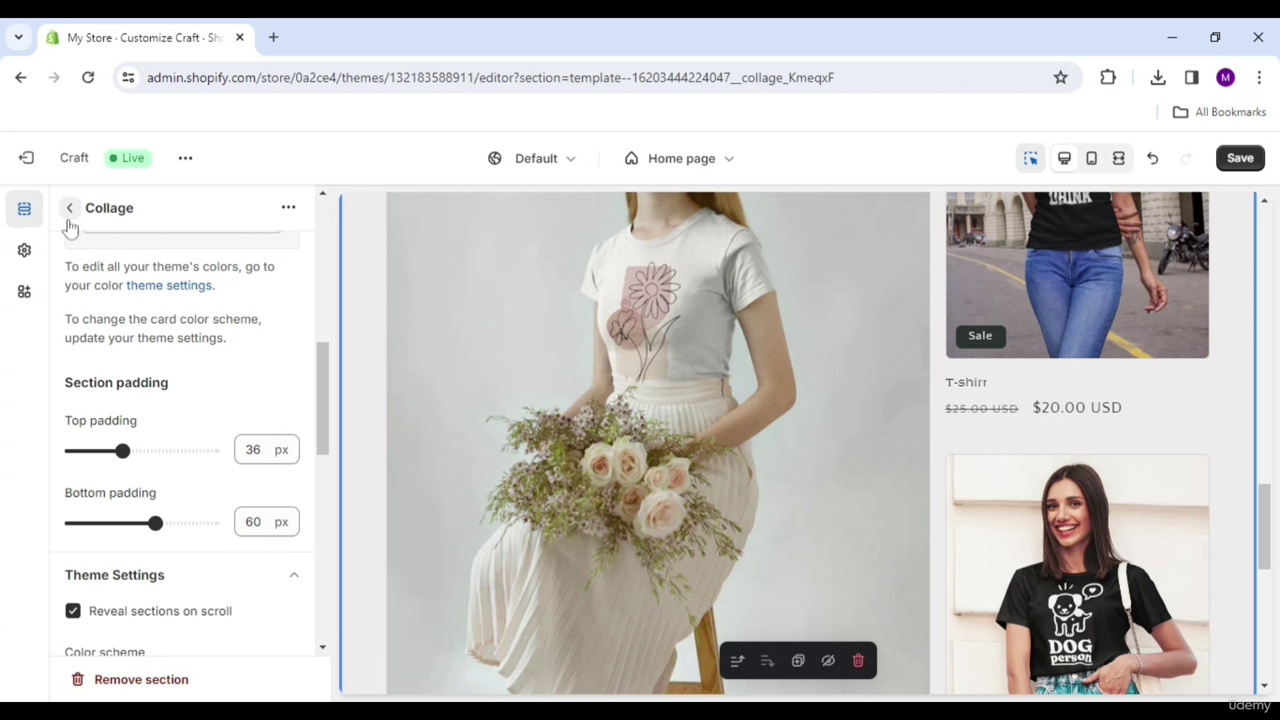Screen dimensions: 1280x720
Task: Click the preview pane vertical scrollbar
Action: 1264,525
